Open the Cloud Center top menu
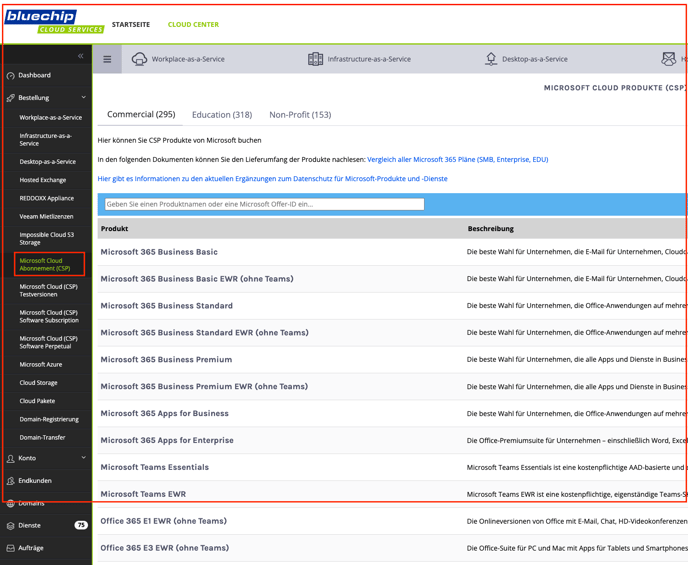 click(193, 25)
